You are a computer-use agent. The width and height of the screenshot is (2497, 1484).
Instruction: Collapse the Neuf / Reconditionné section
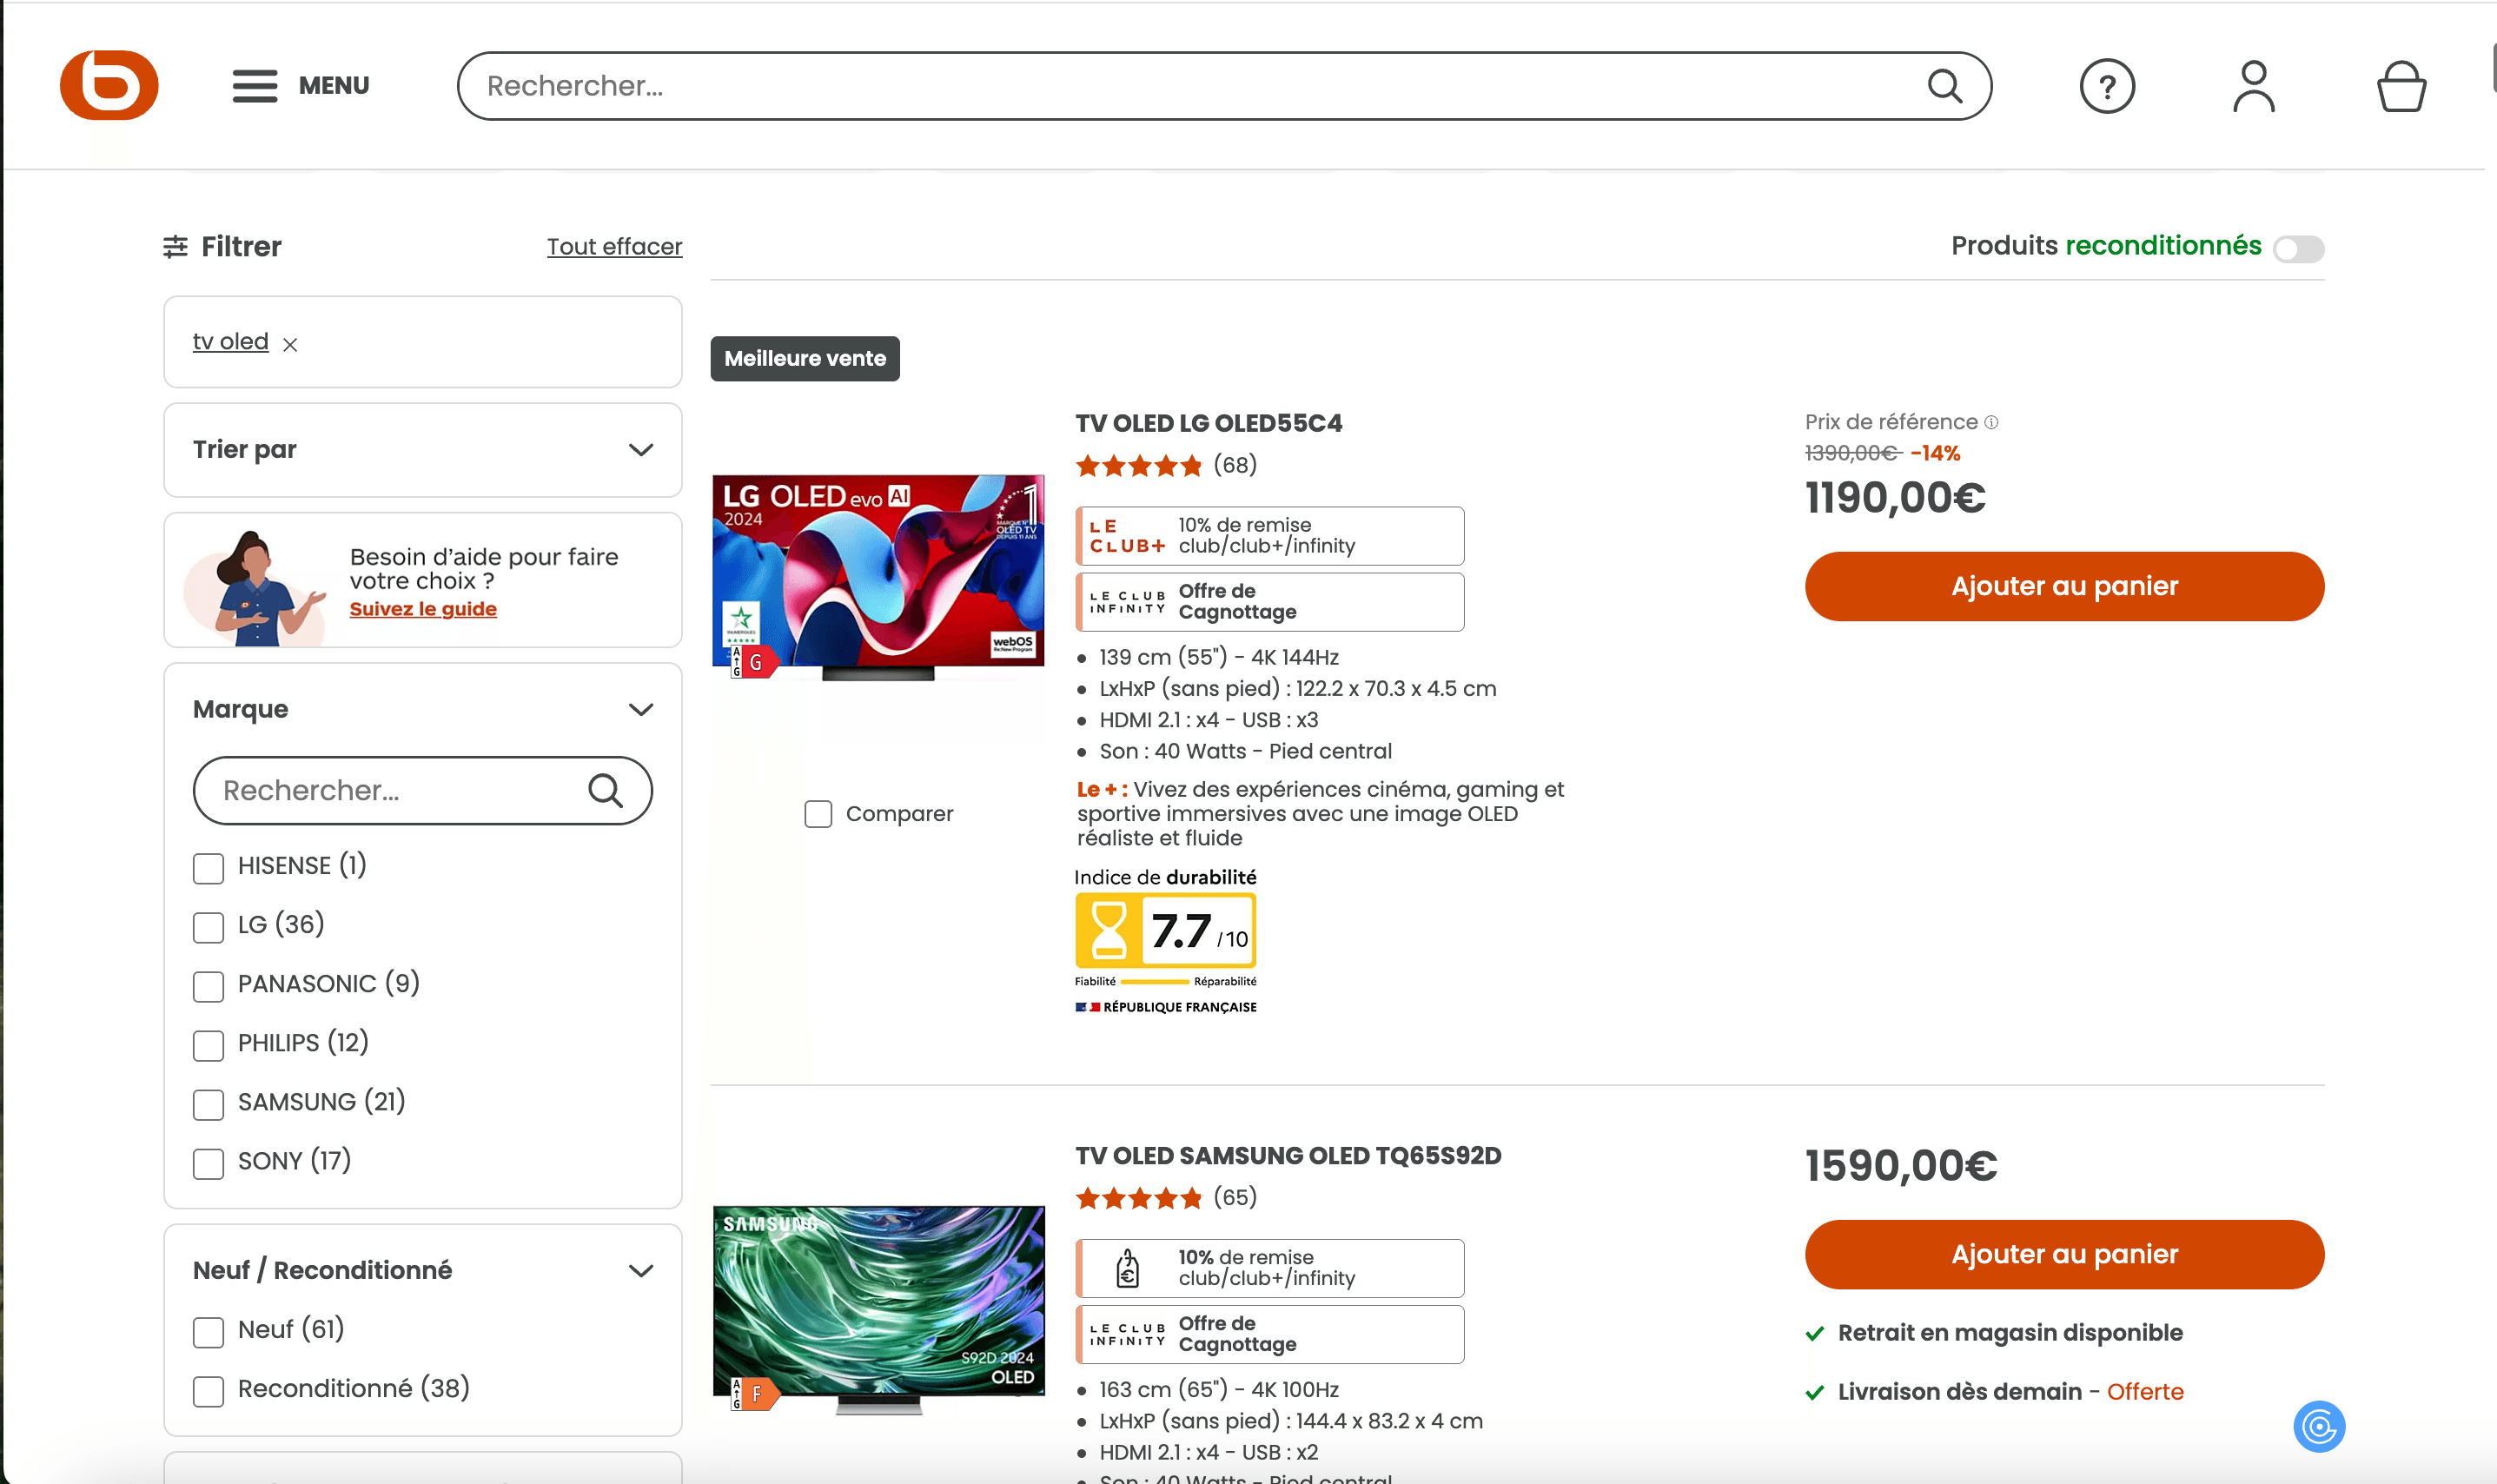click(640, 1271)
